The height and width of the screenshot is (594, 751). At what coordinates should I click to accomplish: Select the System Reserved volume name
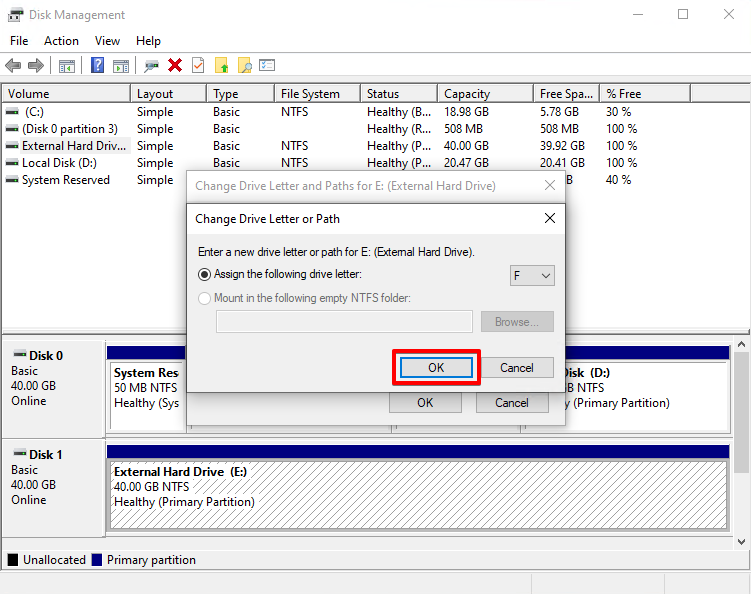tap(66, 180)
